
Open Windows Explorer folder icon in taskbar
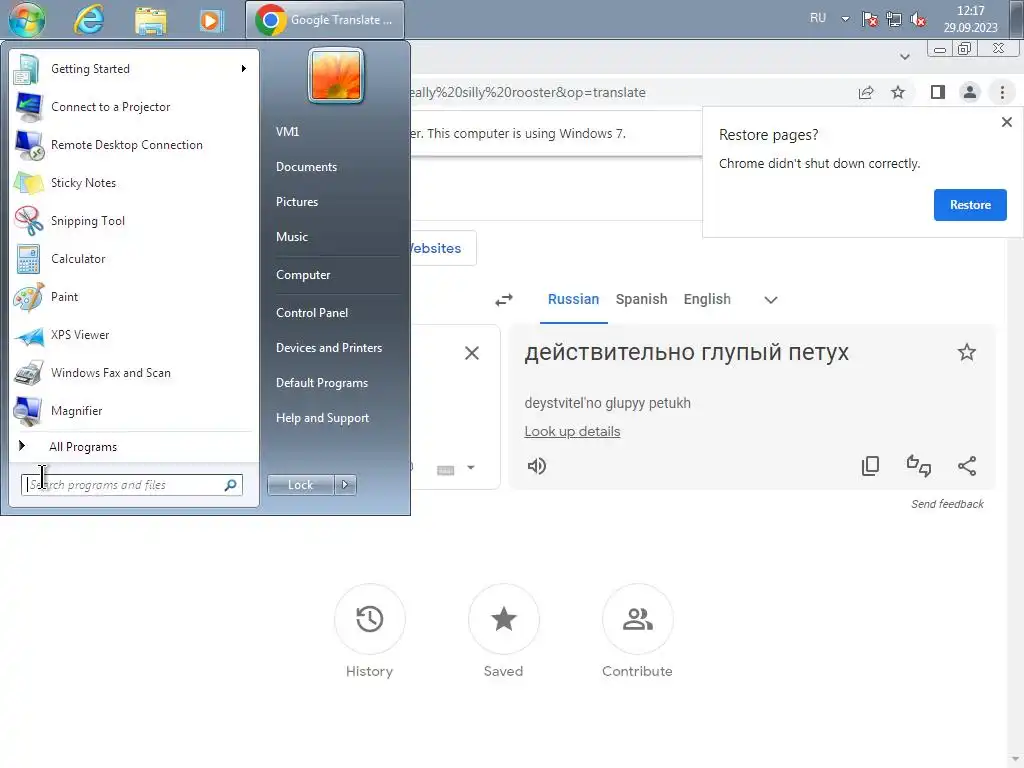point(150,20)
